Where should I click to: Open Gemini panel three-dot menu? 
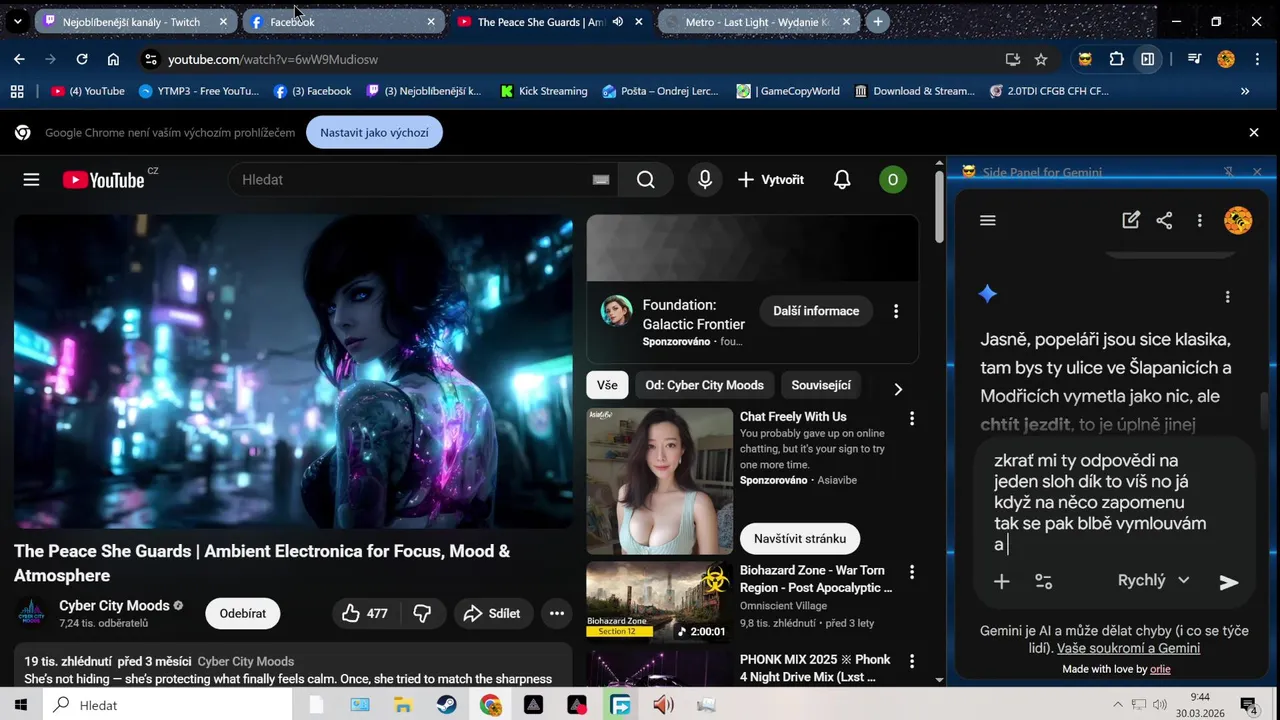(1199, 221)
